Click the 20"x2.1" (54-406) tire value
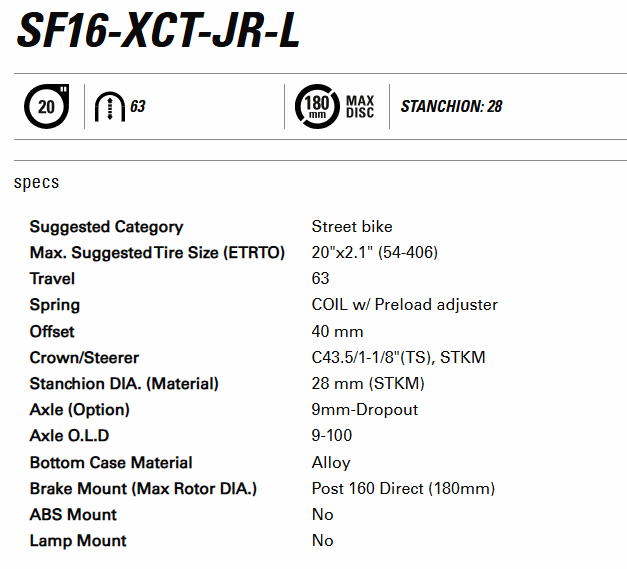This screenshot has height=569, width=627. tap(374, 253)
